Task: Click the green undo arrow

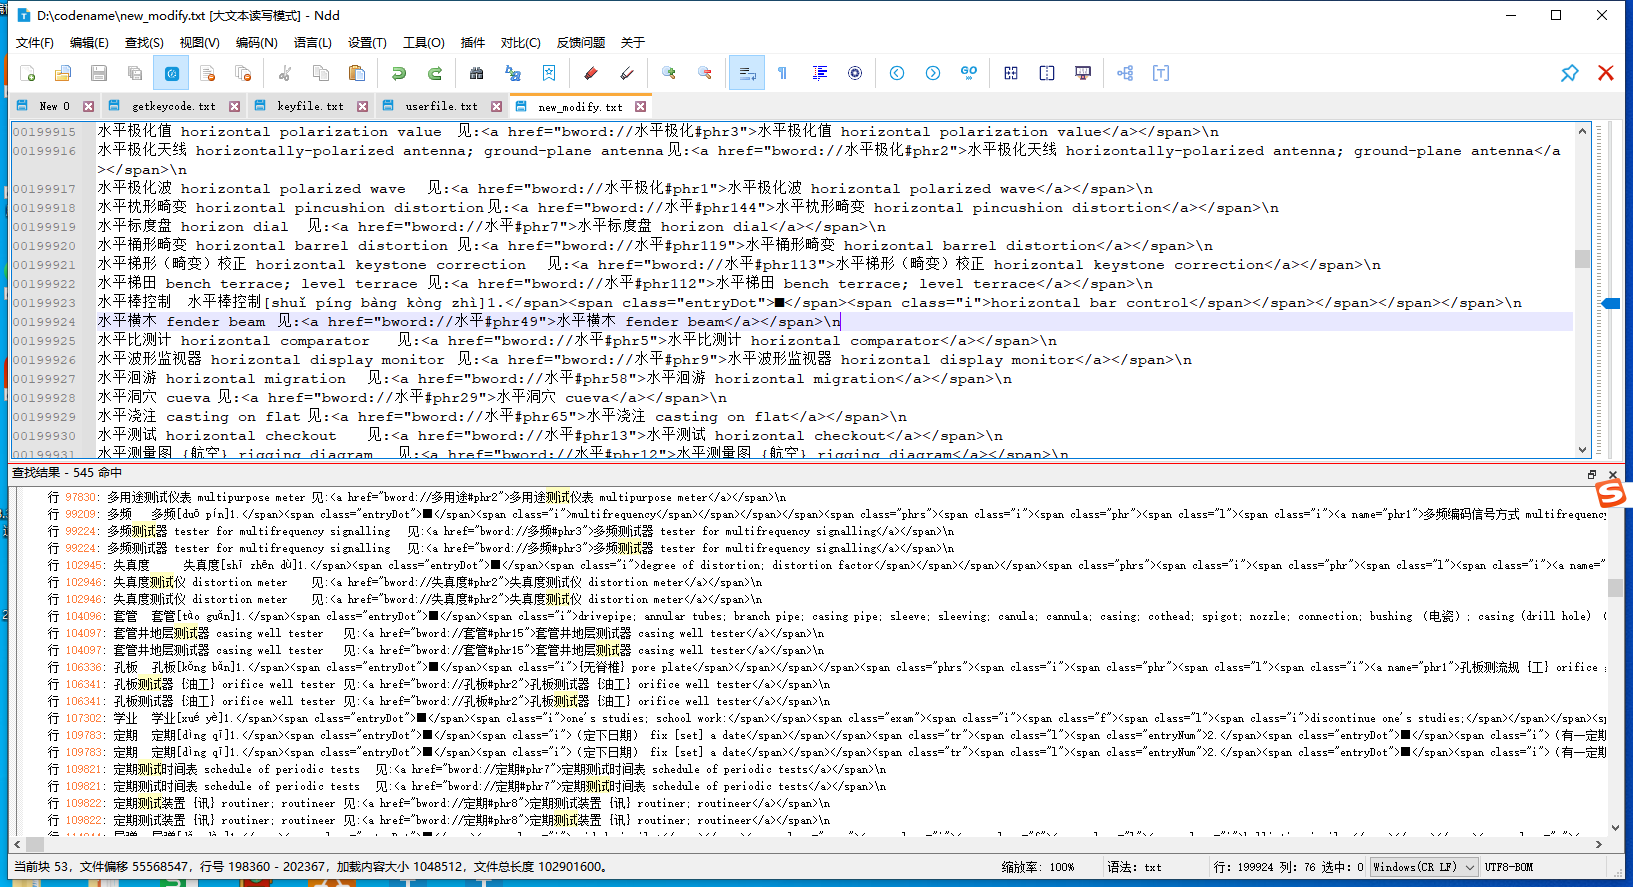Action: point(399,73)
